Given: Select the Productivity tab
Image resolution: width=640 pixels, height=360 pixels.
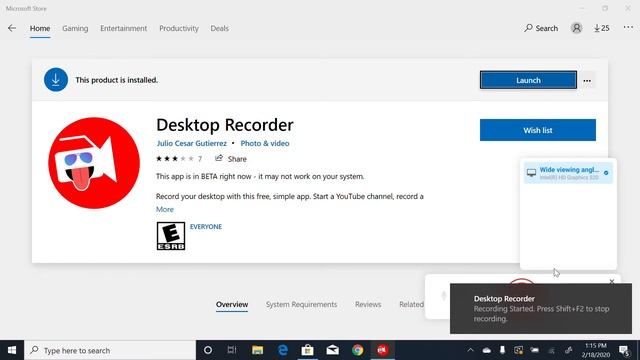Looking at the screenshot, I should tap(179, 28).
